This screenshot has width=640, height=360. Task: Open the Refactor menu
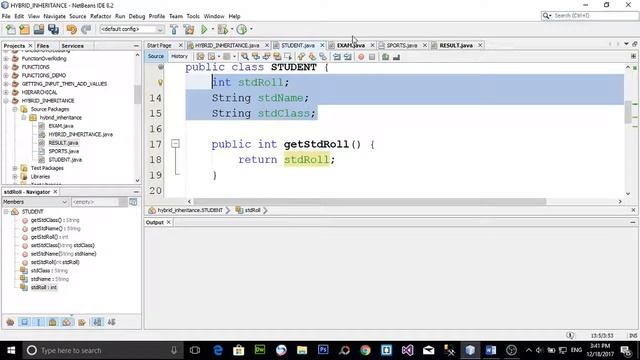100,16
